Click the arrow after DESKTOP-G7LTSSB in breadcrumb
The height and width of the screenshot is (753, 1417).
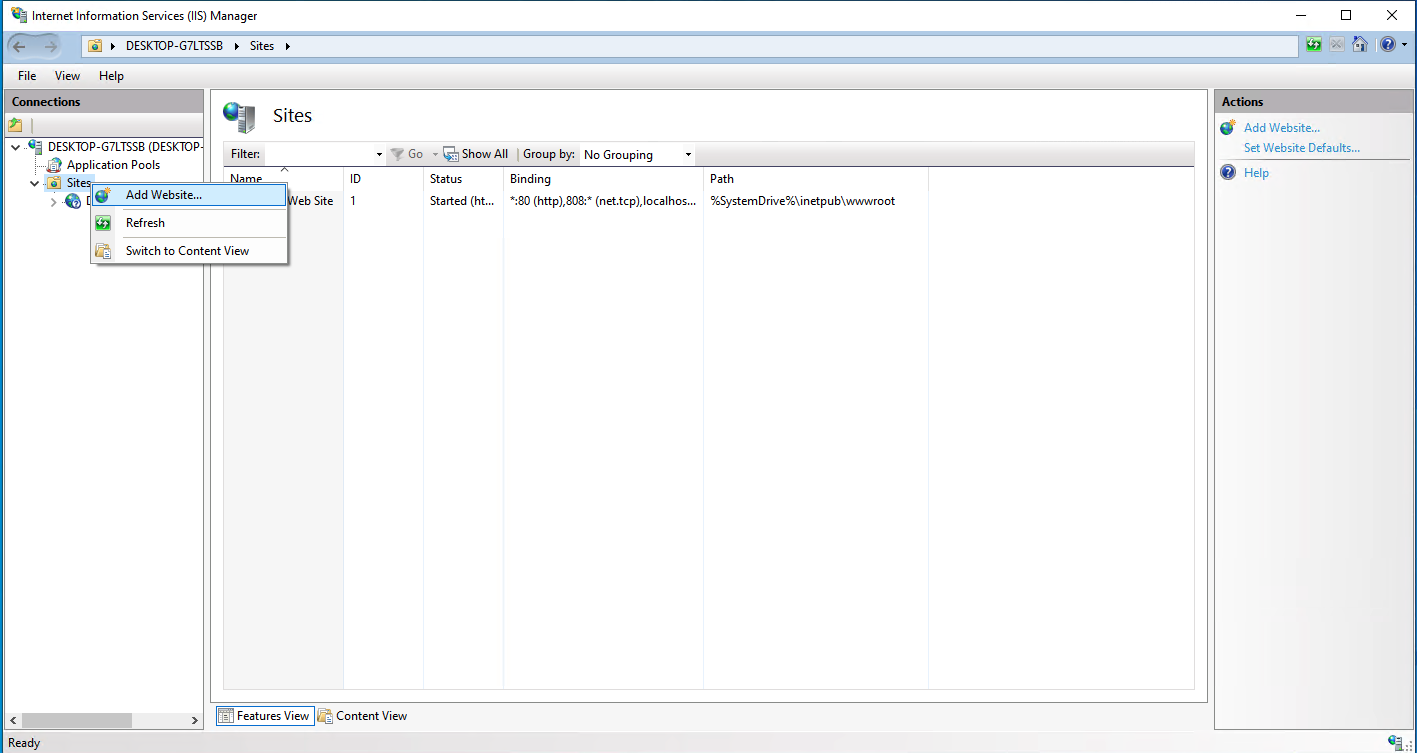[x=236, y=46]
